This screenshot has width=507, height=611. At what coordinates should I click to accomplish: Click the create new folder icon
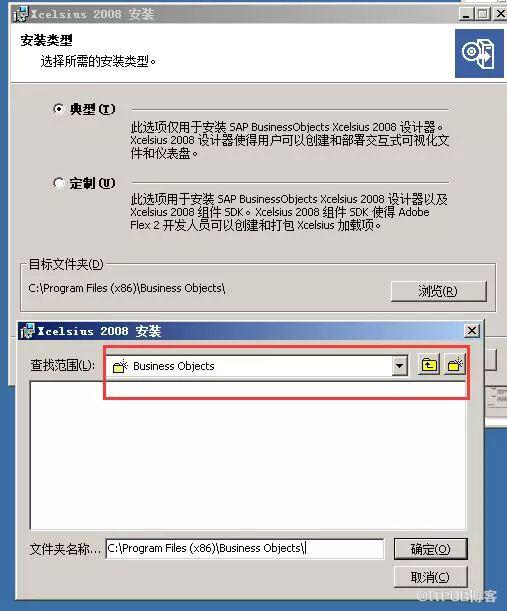[x=455, y=365]
